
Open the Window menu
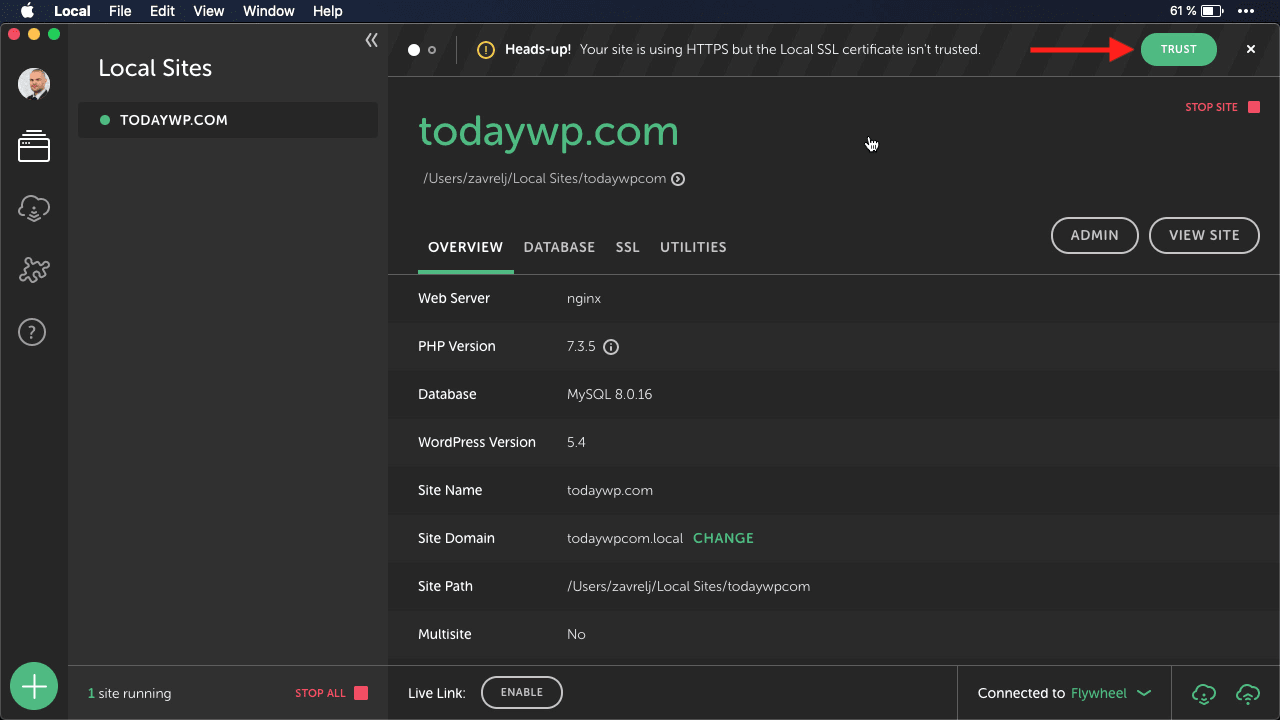click(x=268, y=11)
